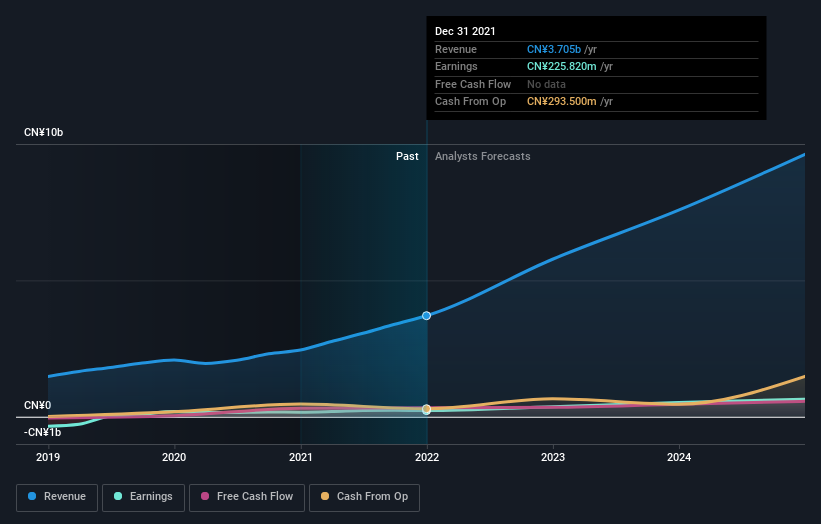The width and height of the screenshot is (821, 524).
Task: Click the 2021 x-axis label
Action: click(x=301, y=457)
